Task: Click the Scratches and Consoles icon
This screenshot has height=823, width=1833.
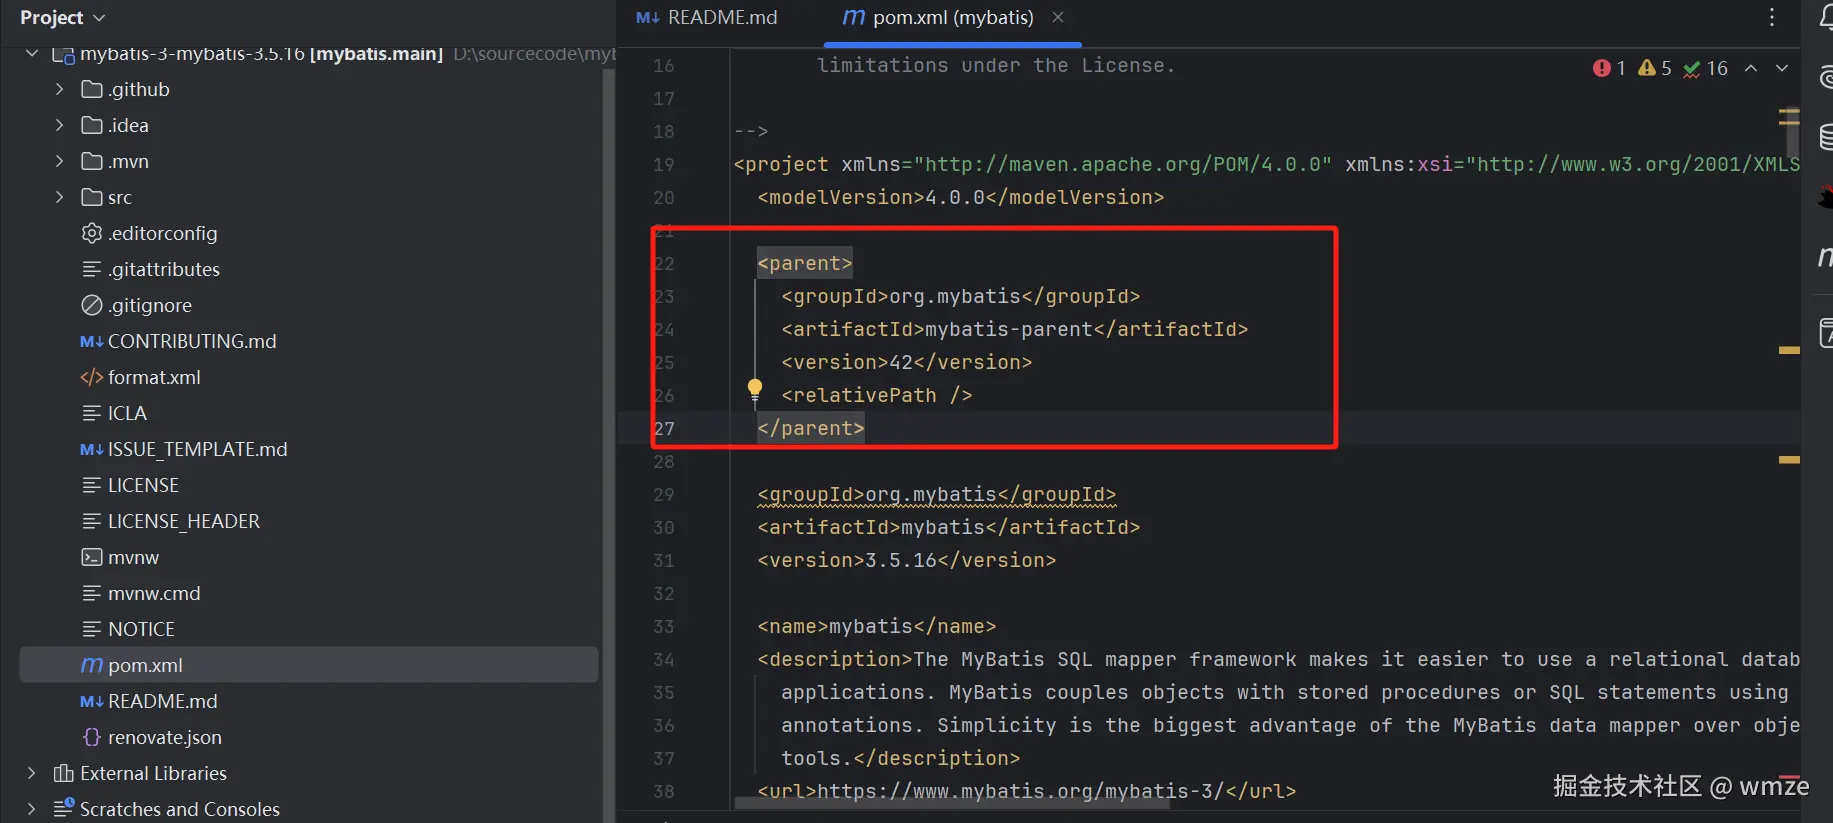Action: pos(64,808)
